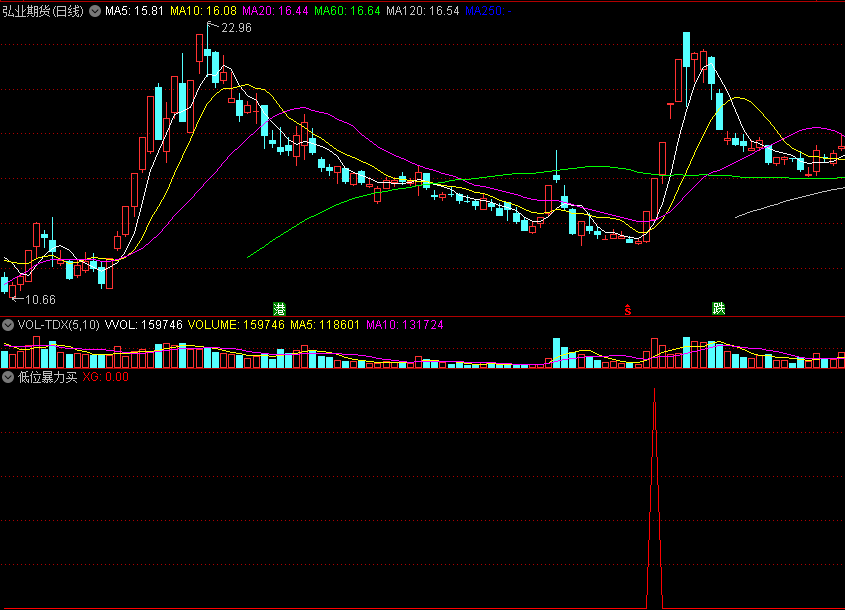Click the 10.66 low price label
The image size is (845, 610).
pyautogui.click(x=40, y=300)
